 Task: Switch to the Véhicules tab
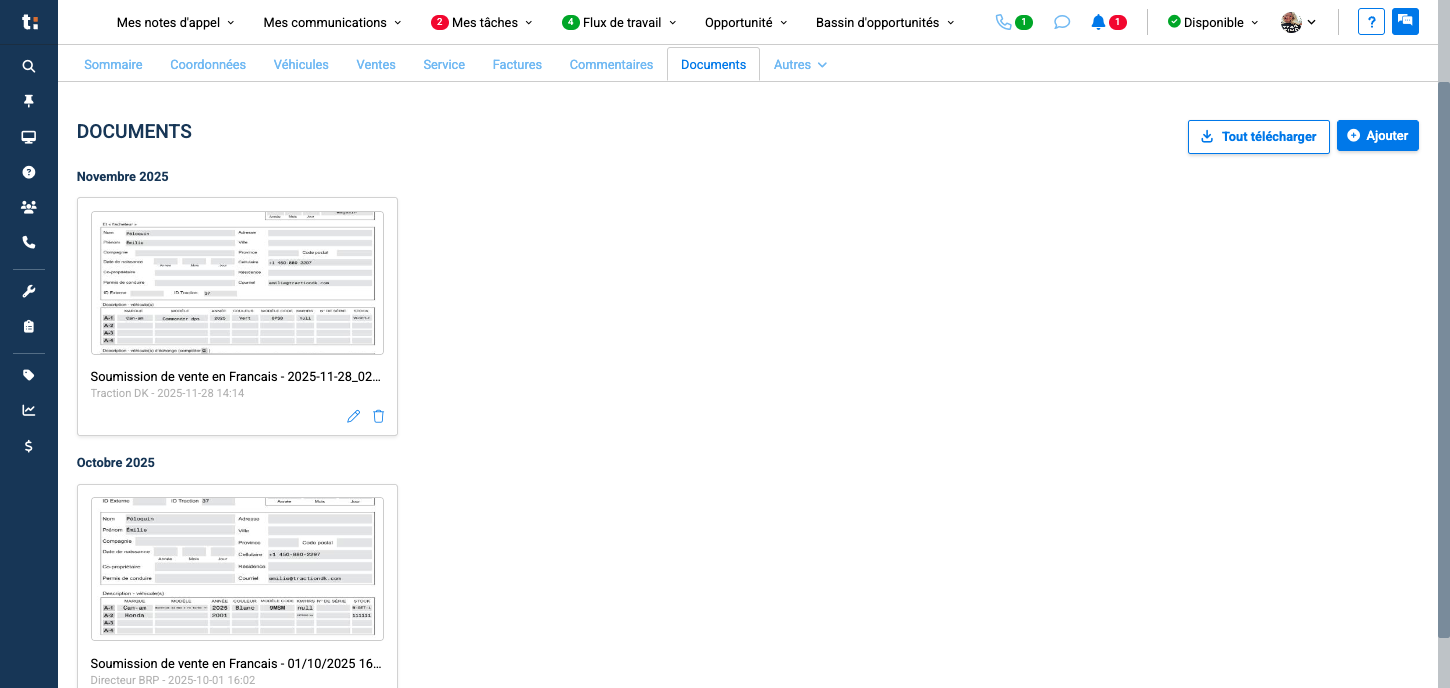point(301,65)
